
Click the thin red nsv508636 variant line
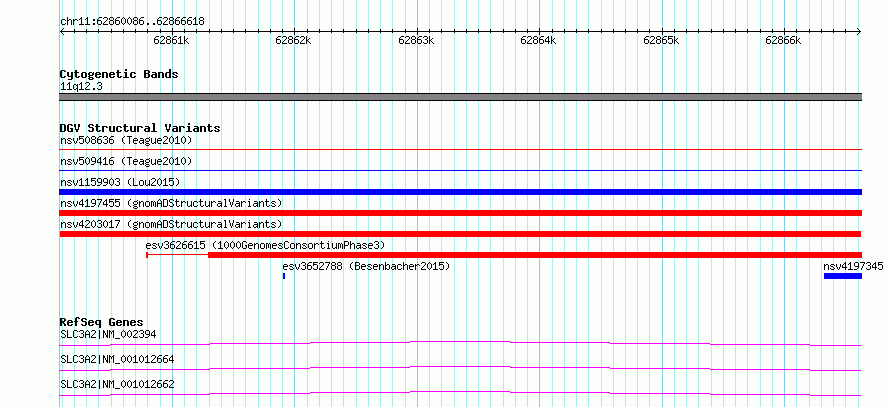click(x=460, y=149)
